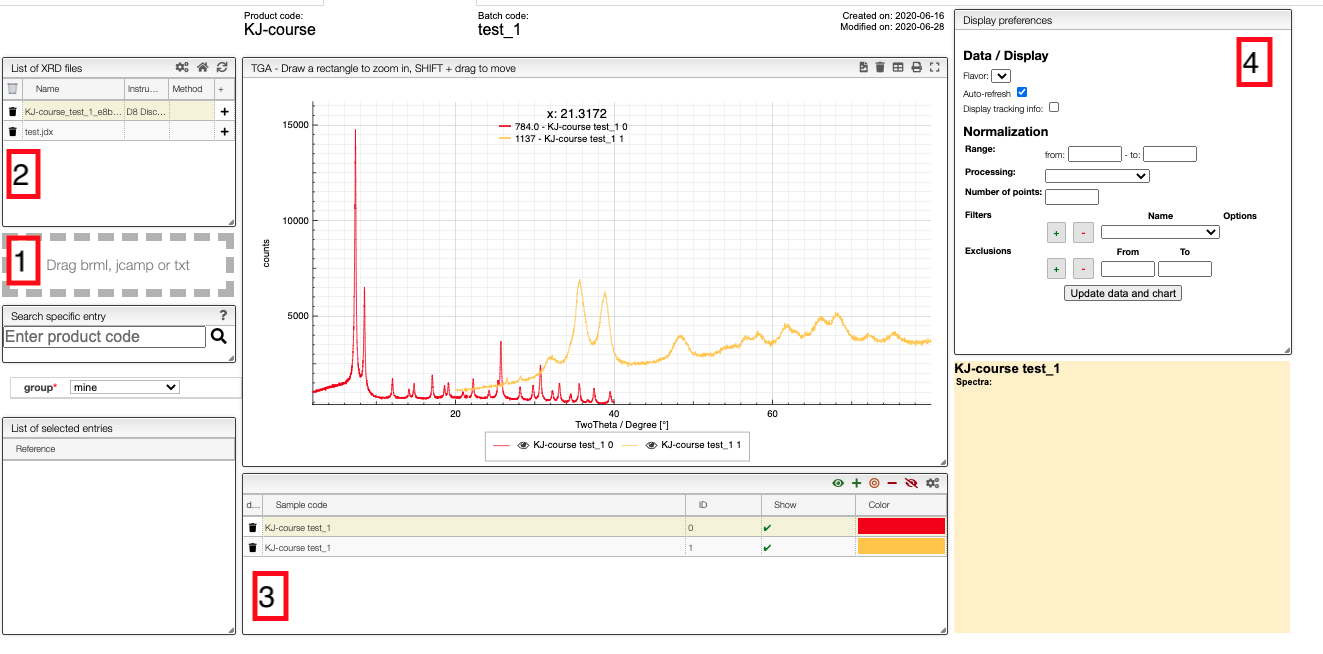Click the Enter product code field
Screen dimensions: 1323x654
click(x=105, y=337)
